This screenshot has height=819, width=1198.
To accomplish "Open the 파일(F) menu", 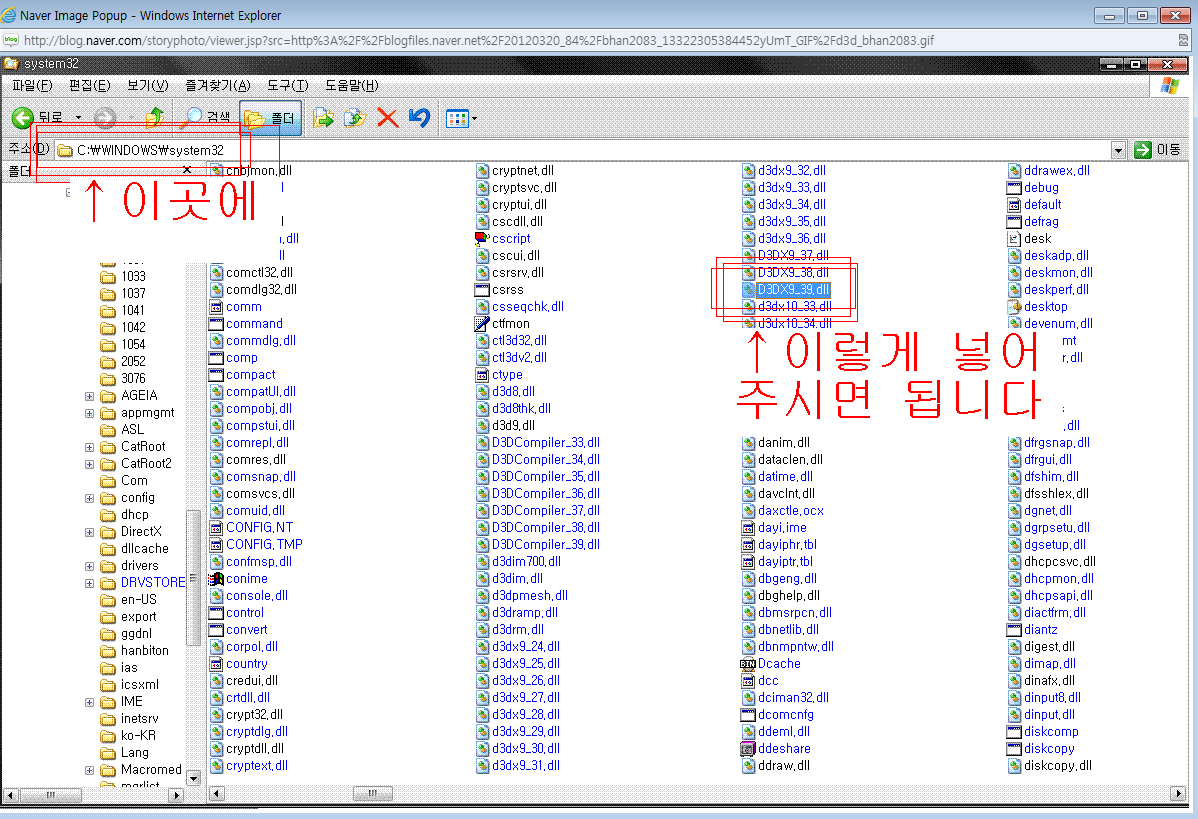I will tap(31, 86).
